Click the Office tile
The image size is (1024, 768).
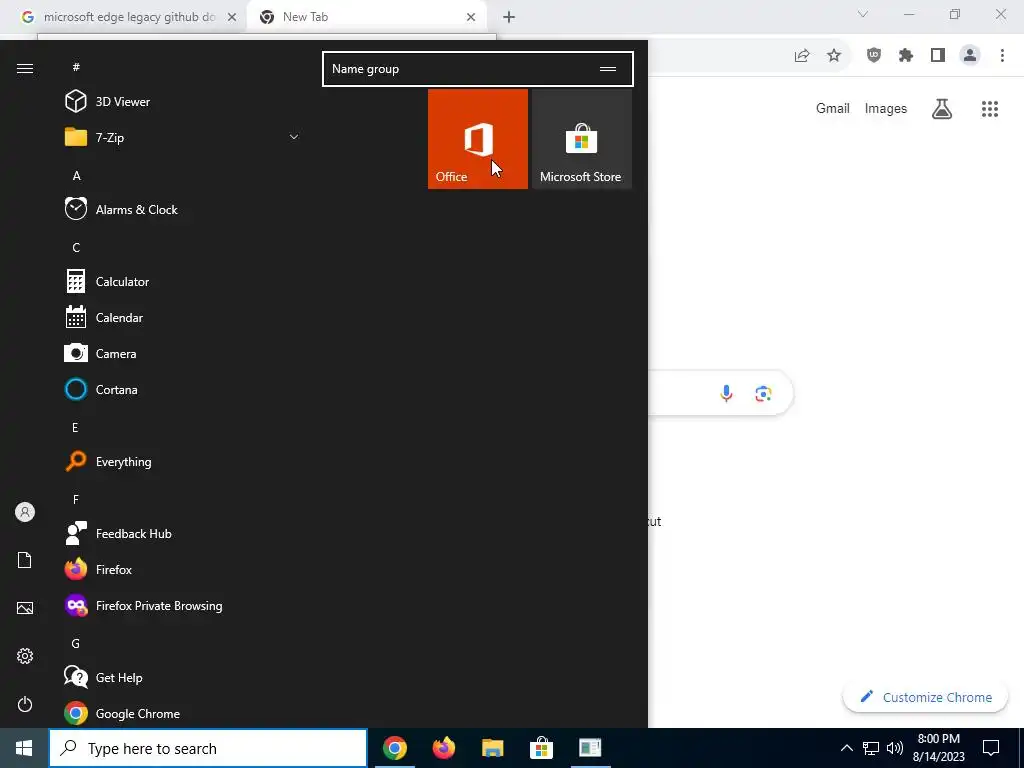pos(477,139)
